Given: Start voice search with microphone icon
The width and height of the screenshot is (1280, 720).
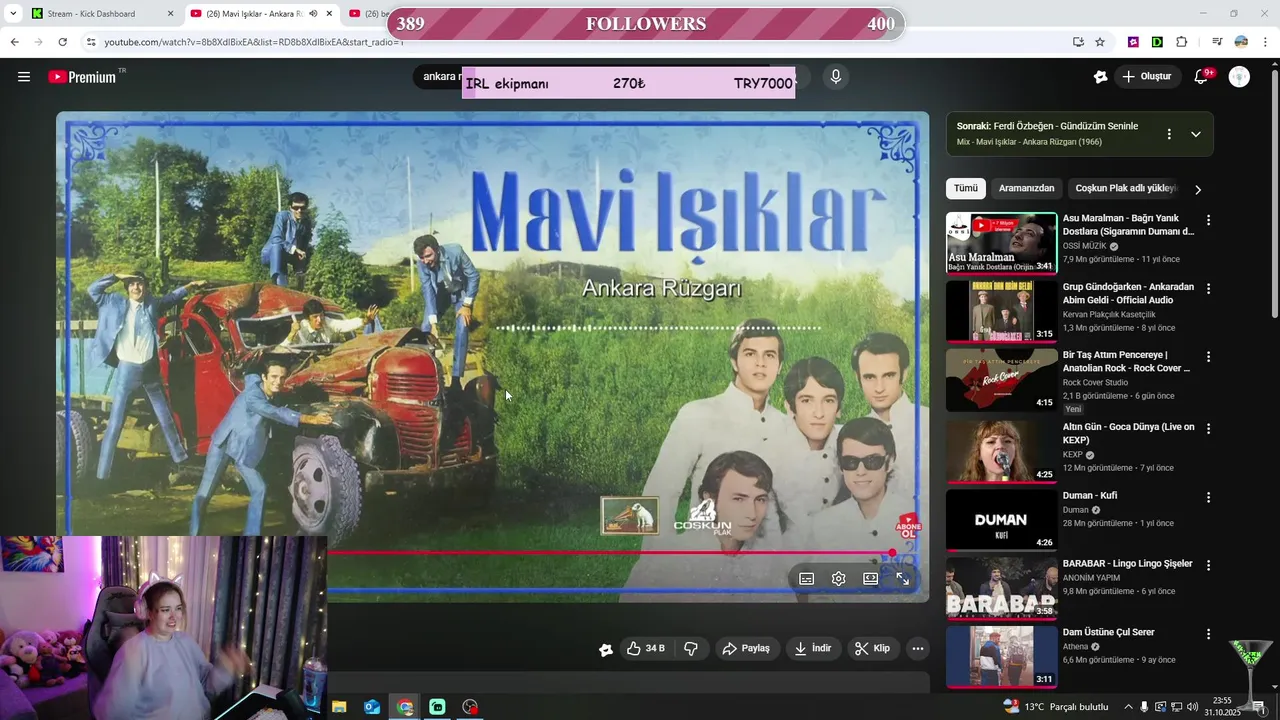Looking at the screenshot, I should point(836,77).
